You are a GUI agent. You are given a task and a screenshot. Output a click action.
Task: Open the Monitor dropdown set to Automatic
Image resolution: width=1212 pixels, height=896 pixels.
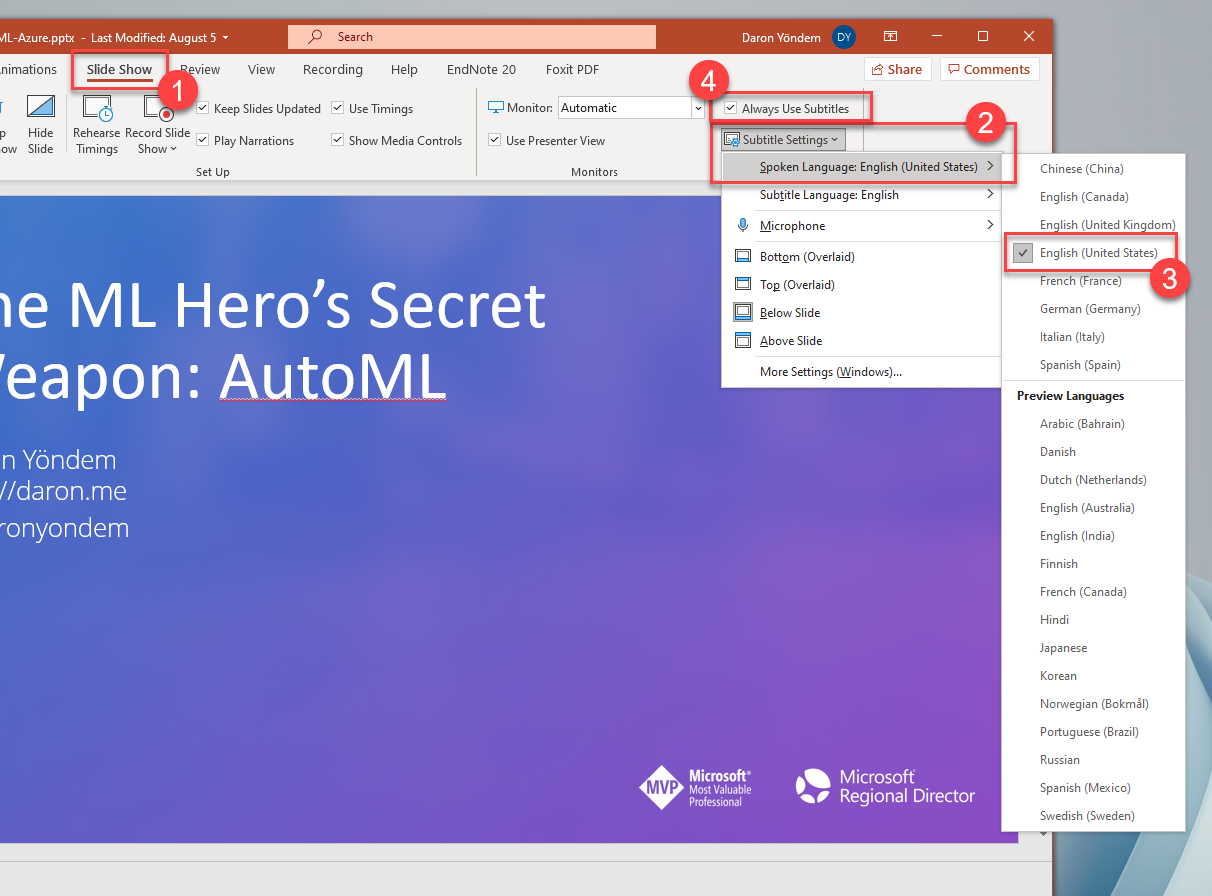click(x=630, y=107)
